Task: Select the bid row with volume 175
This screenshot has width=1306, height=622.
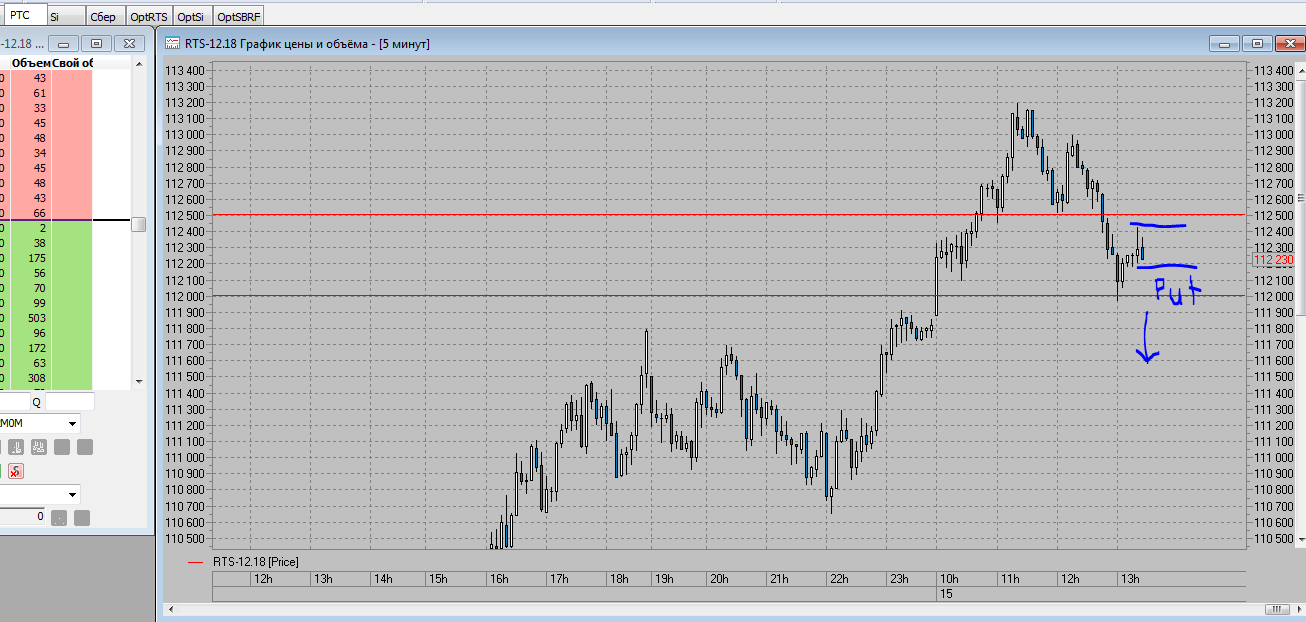Action: coord(46,258)
